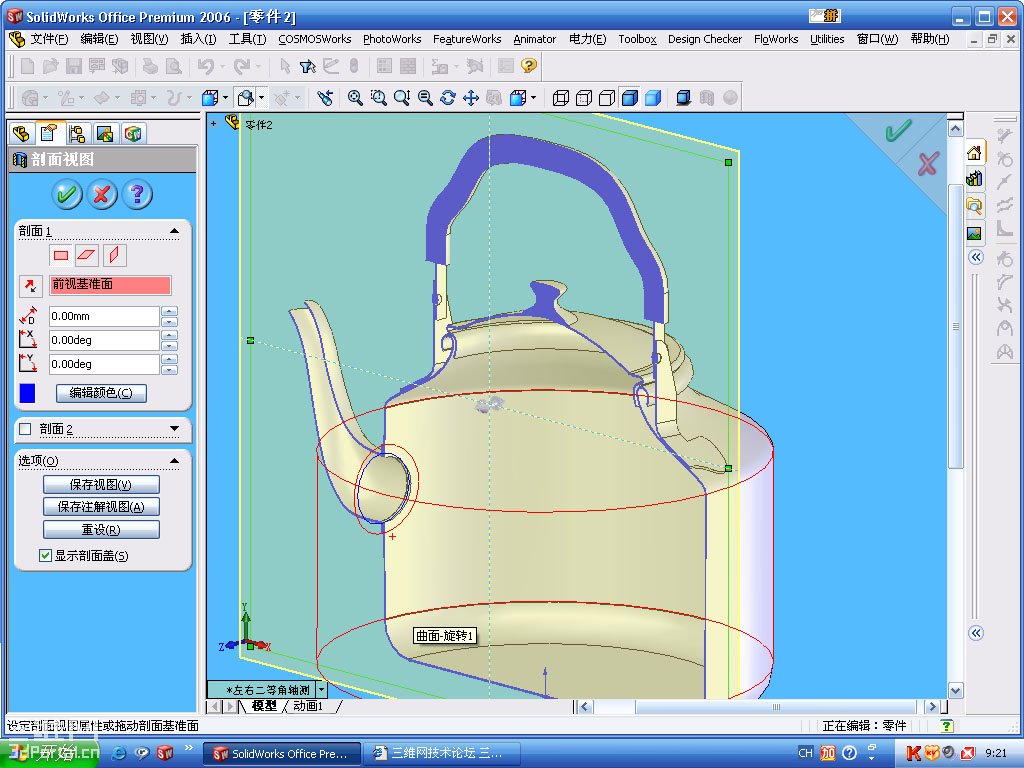The height and width of the screenshot is (768, 1024).
Task: Select shaded with edges display mode
Action: pos(630,98)
